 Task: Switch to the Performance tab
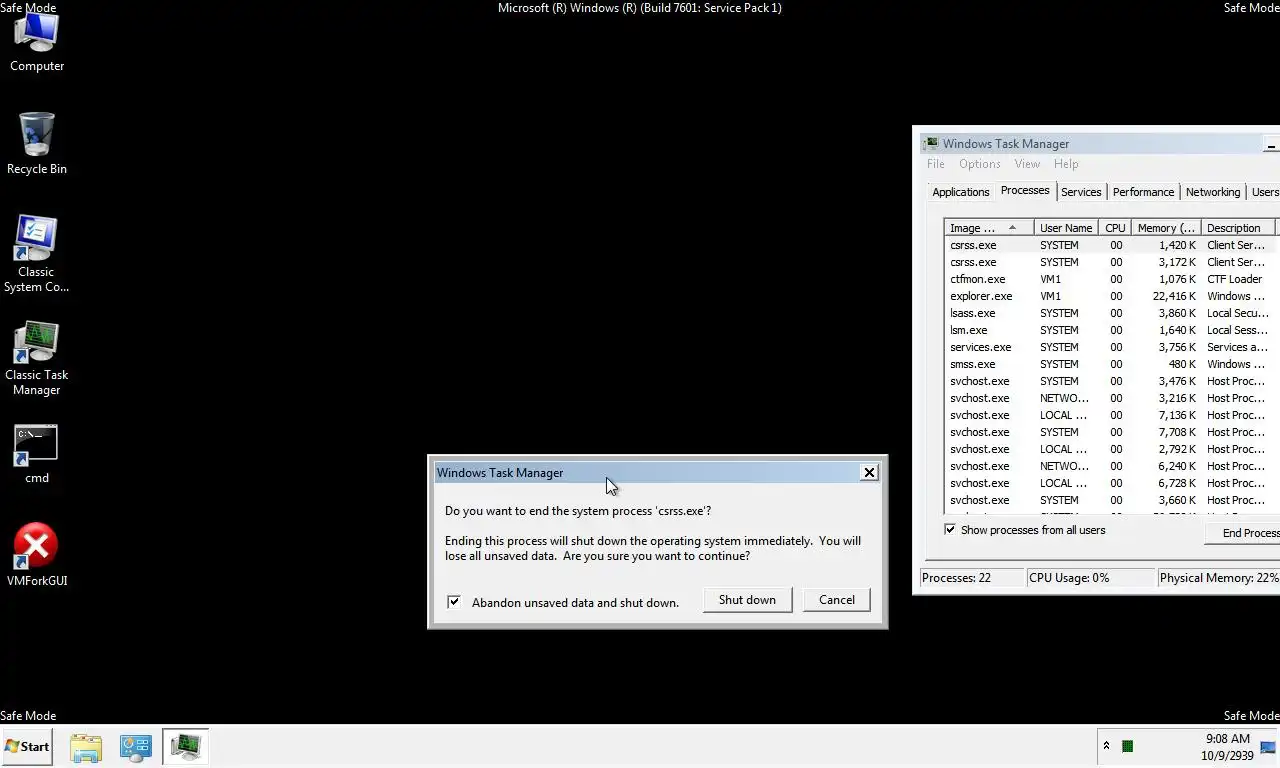click(1143, 192)
